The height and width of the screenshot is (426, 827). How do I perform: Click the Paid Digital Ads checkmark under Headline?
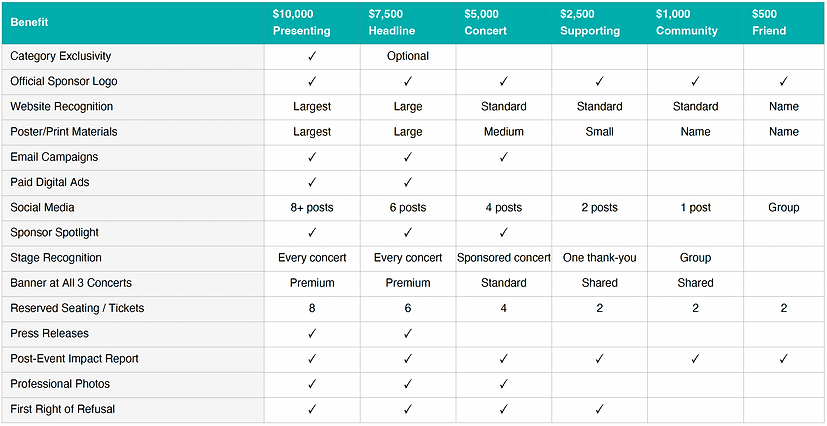point(407,182)
